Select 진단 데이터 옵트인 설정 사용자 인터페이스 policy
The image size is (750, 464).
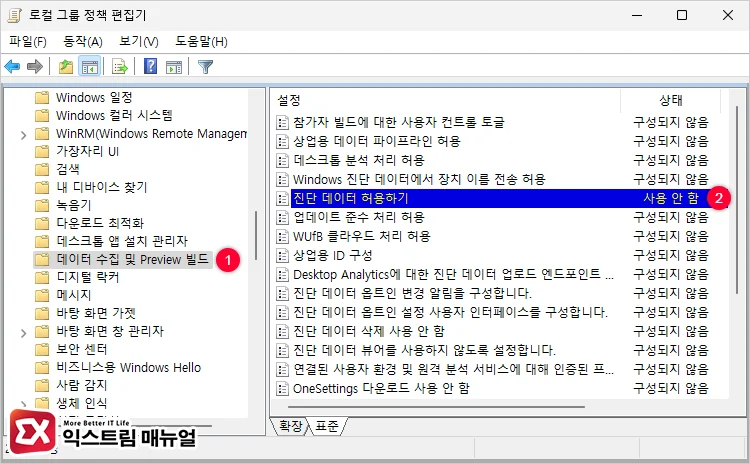pos(450,312)
